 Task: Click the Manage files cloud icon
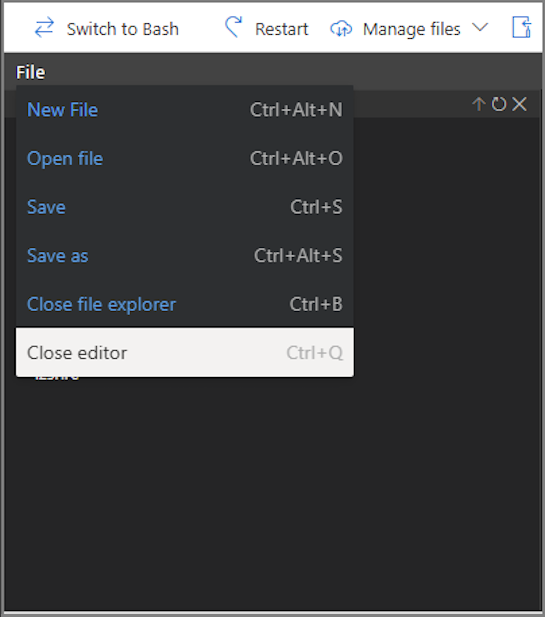point(341,29)
